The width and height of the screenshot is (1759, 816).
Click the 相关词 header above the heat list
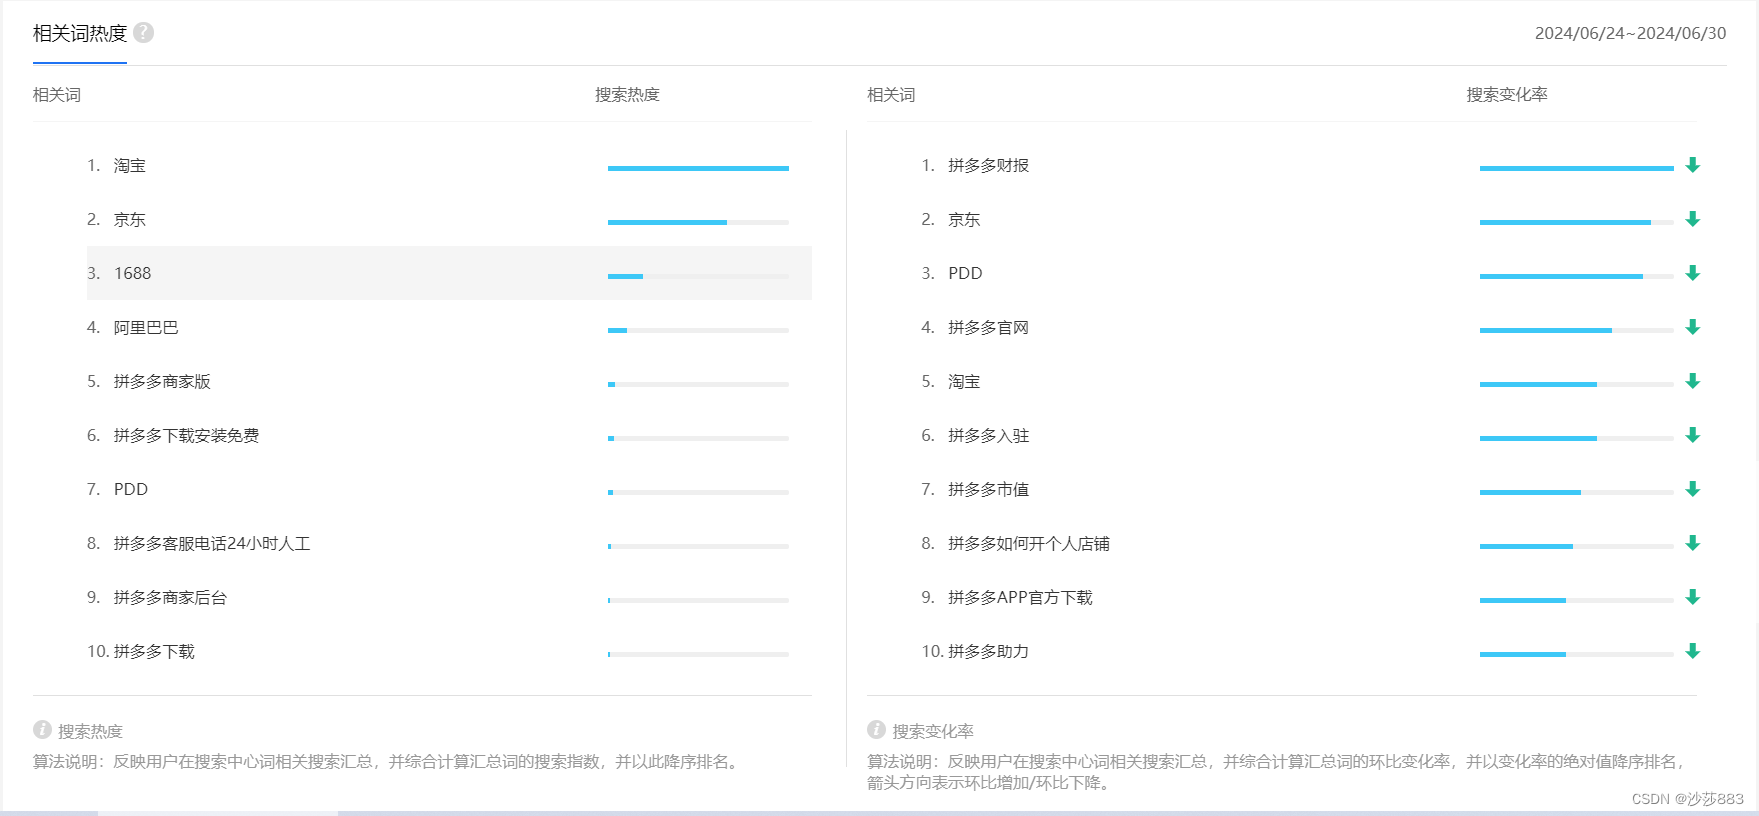coord(57,95)
